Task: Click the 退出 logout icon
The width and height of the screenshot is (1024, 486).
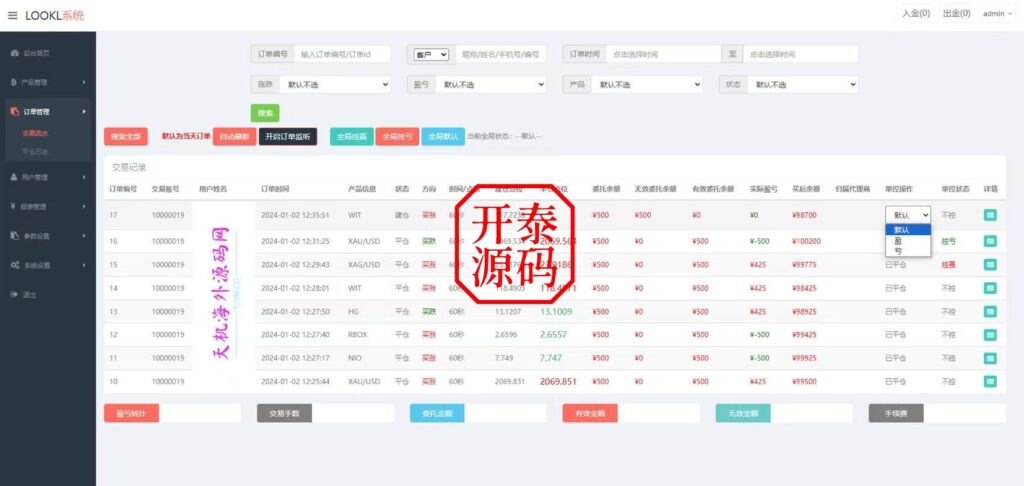Action: click(14, 295)
